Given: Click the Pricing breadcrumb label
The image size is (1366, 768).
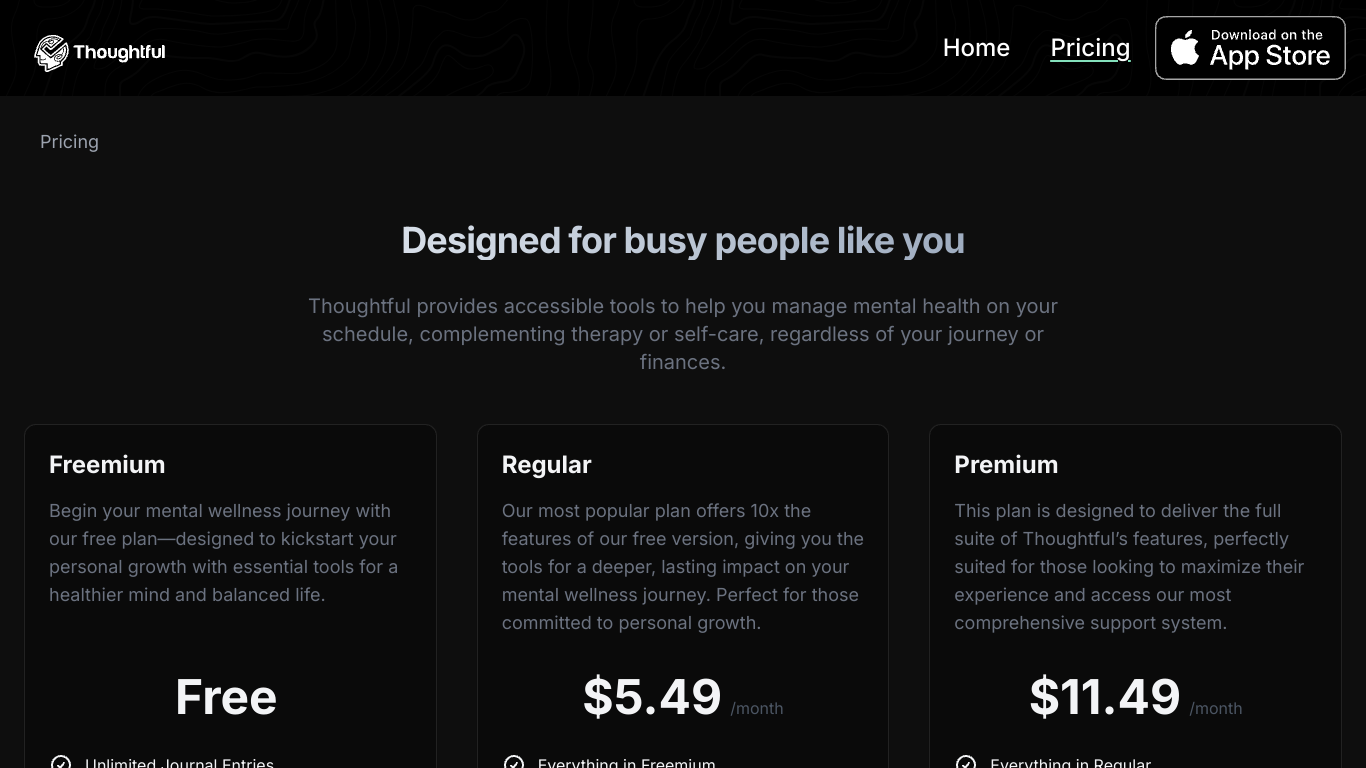Looking at the screenshot, I should click(69, 142).
